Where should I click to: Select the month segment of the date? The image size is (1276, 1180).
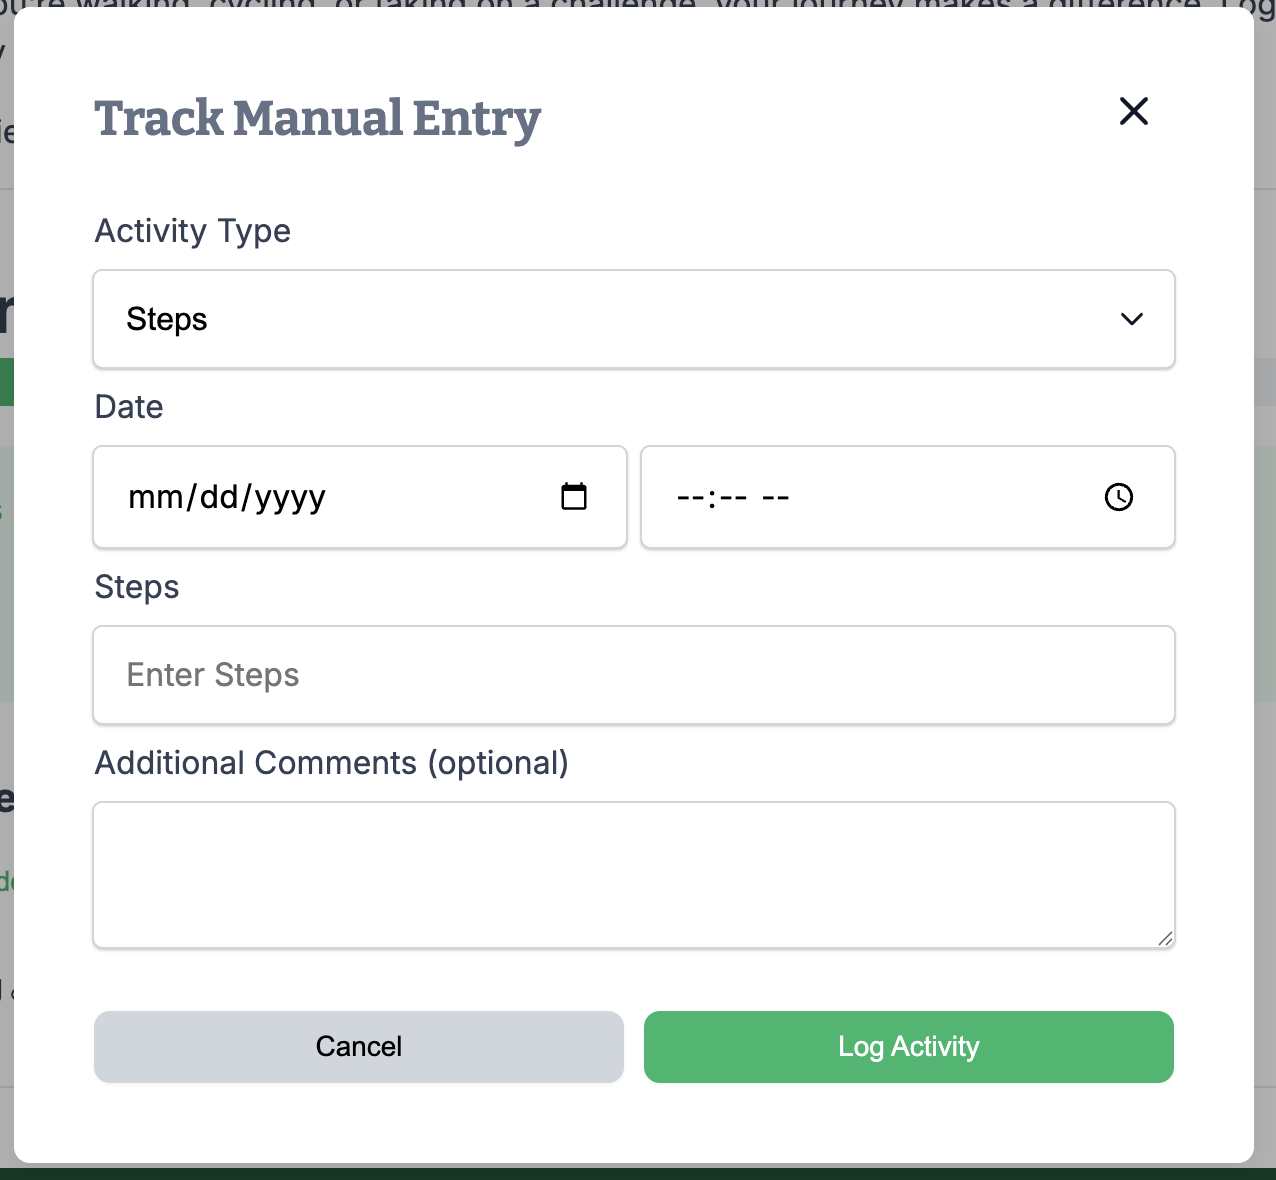tap(148, 497)
